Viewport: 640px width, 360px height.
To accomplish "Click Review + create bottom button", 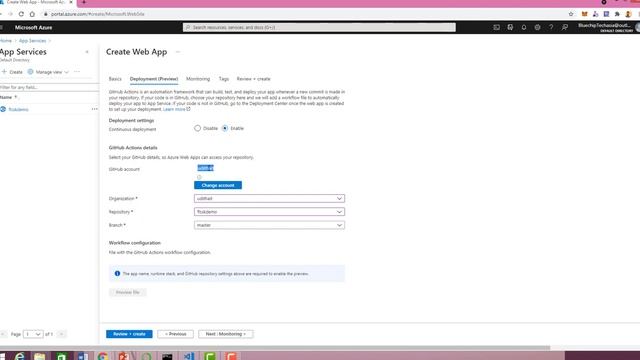I will click(129, 334).
